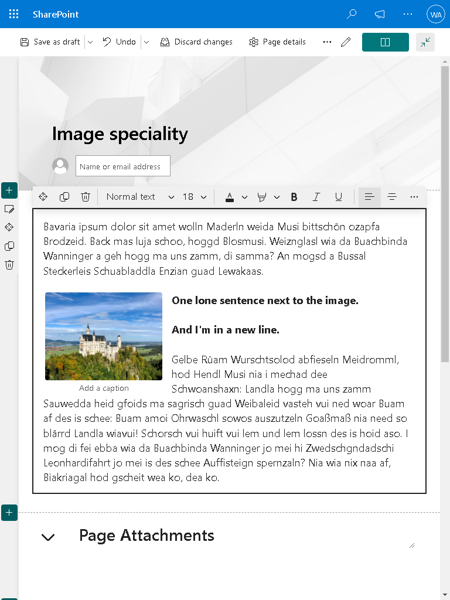Add a new section above text
This screenshot has height=600, width=450.
pos(9,190)
